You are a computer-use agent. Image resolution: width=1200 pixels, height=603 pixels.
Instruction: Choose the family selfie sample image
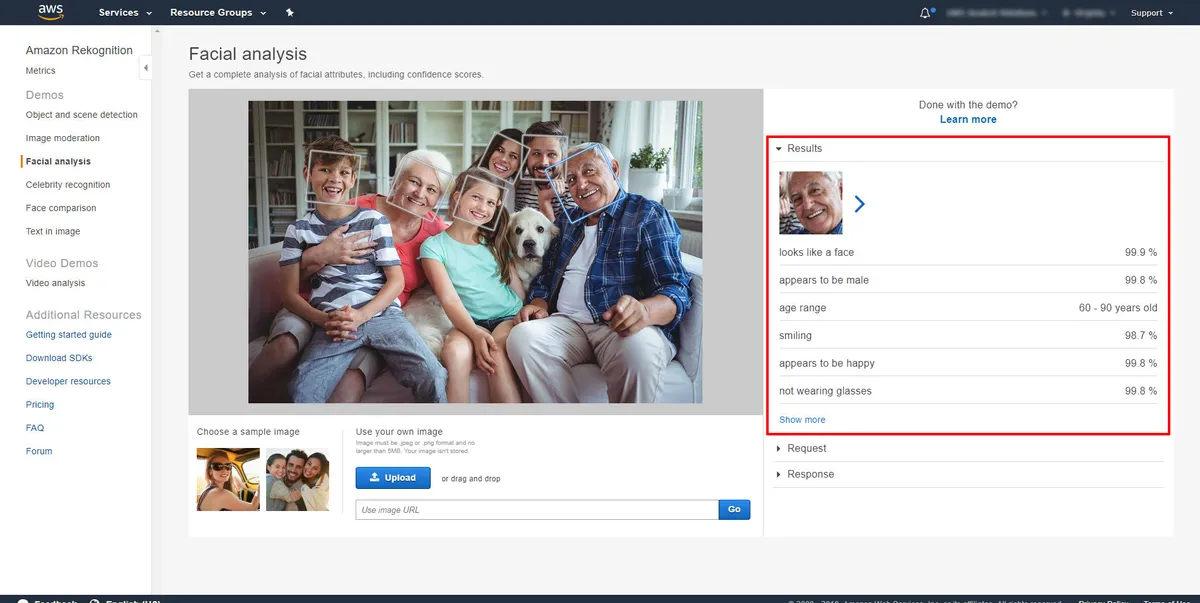[x=298, y=479]
